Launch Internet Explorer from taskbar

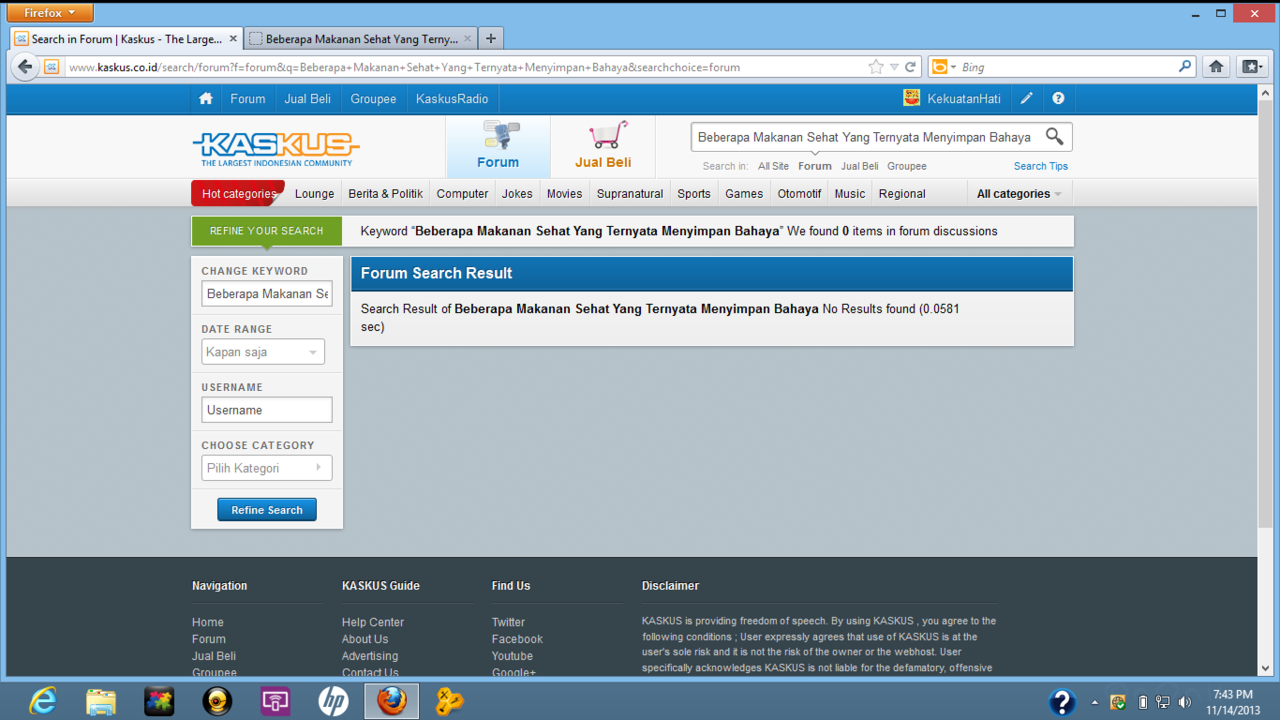click(42, 701)
